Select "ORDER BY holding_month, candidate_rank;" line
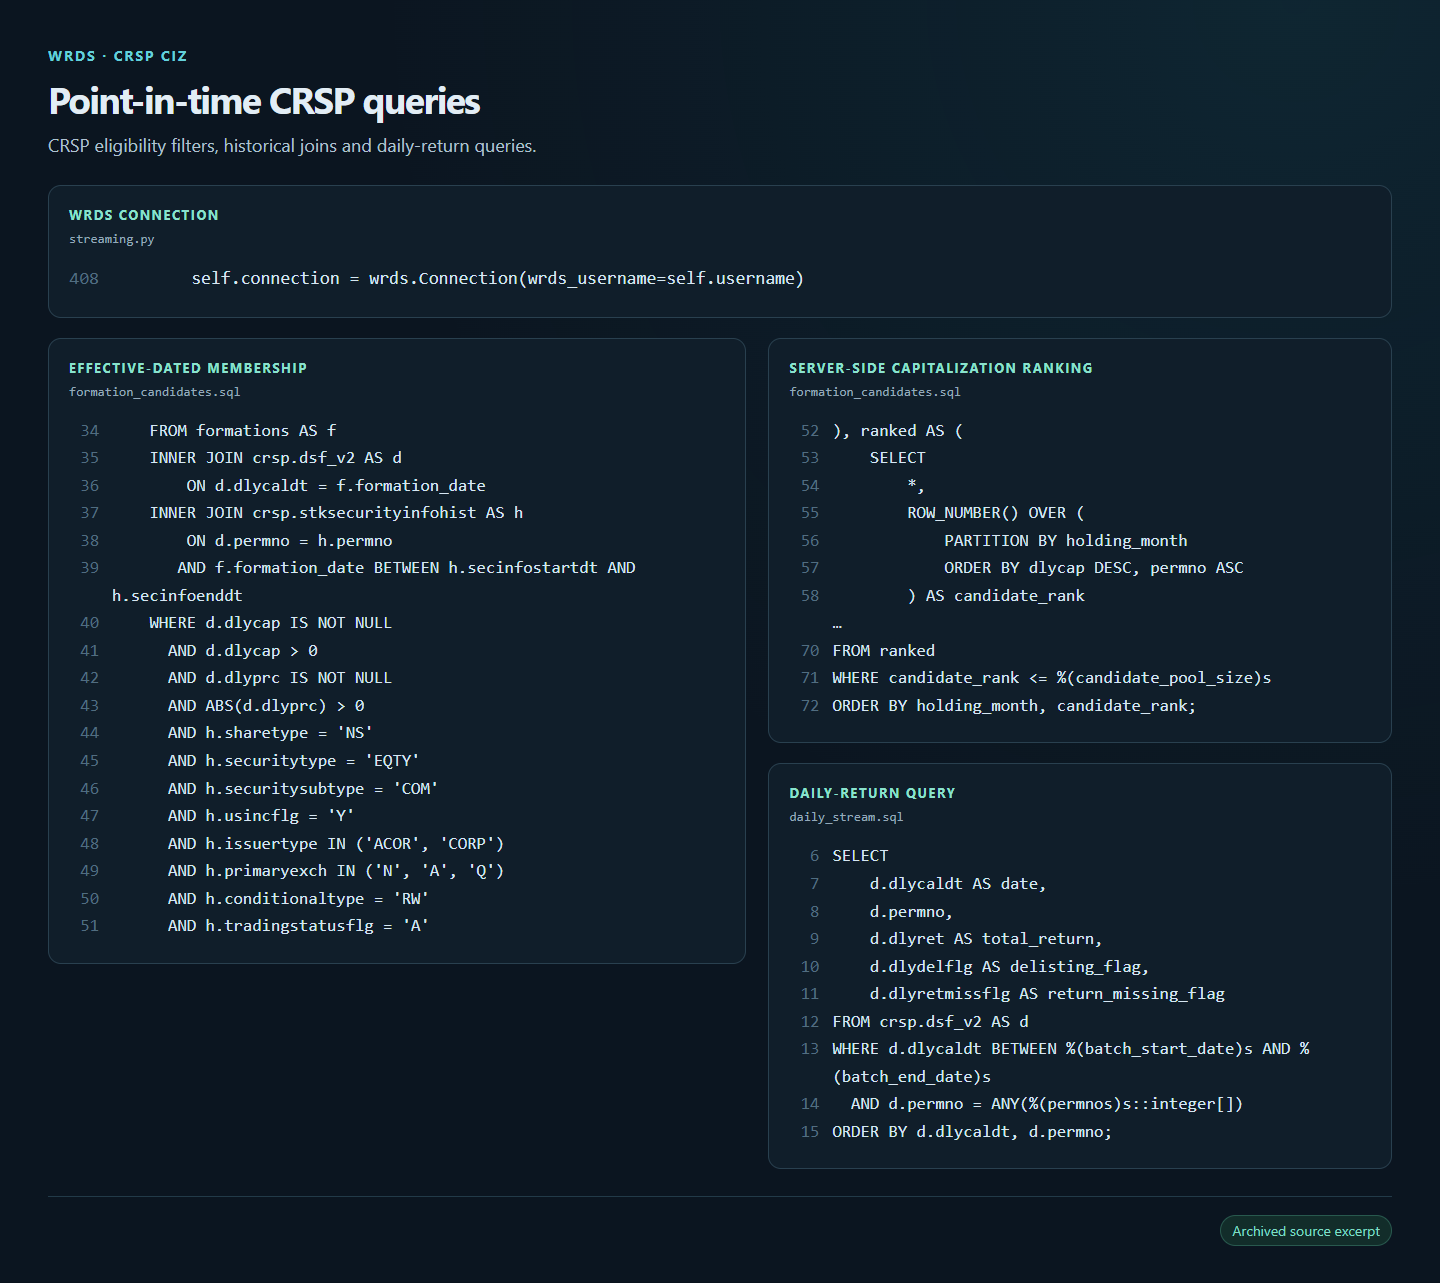Image resolution: width=1440 pixels, height=1283 pixels. [1014, 705]
